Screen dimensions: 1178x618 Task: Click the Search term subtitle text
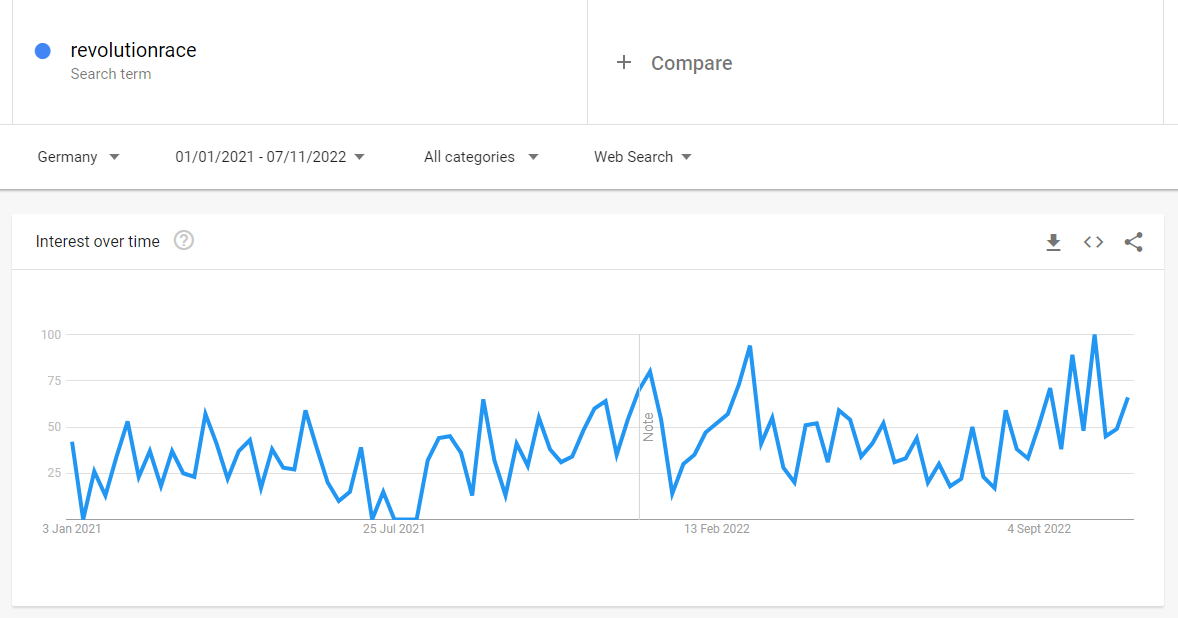click(x=111, y=74)
